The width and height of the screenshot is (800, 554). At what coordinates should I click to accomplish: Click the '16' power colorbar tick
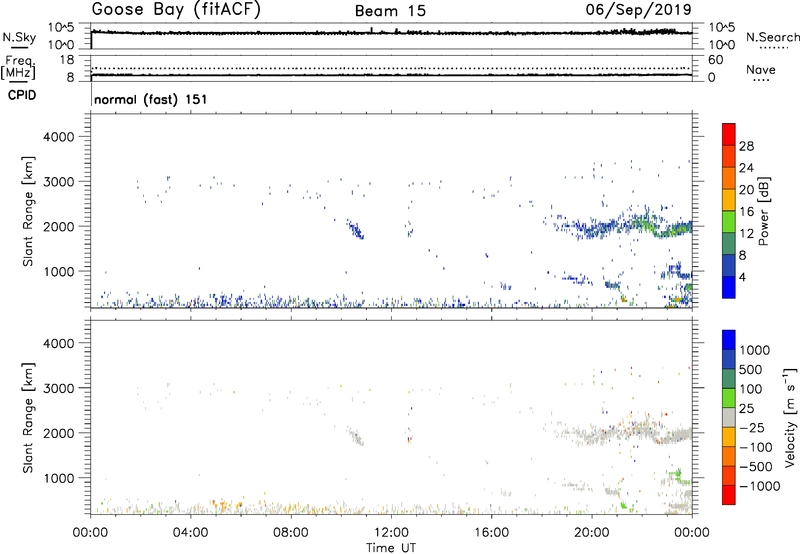[746, 211]
